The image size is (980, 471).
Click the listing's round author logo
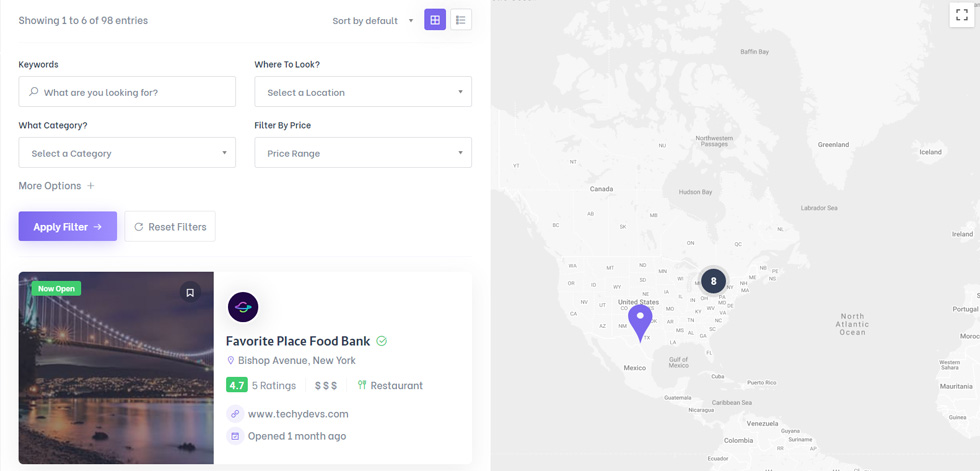tap(243, 307)
